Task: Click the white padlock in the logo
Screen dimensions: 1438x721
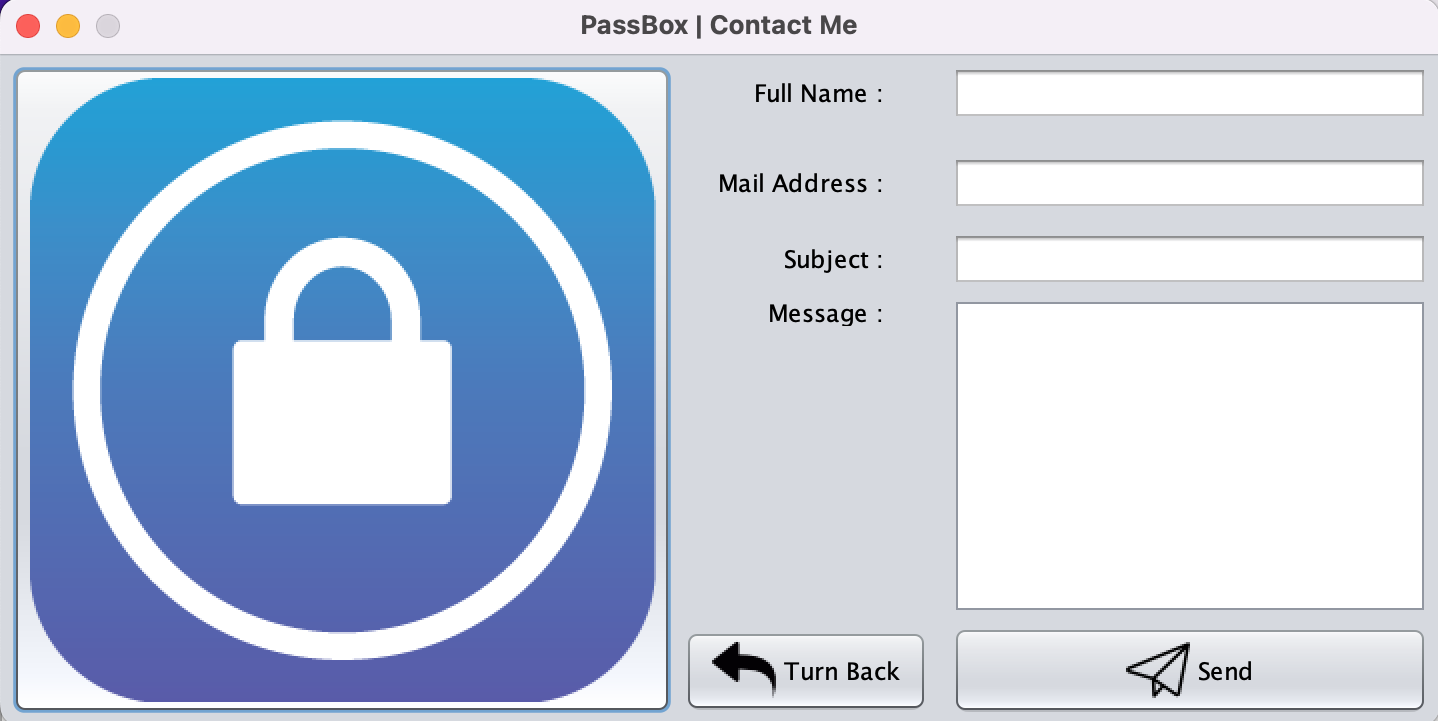Action: [342, 371]
